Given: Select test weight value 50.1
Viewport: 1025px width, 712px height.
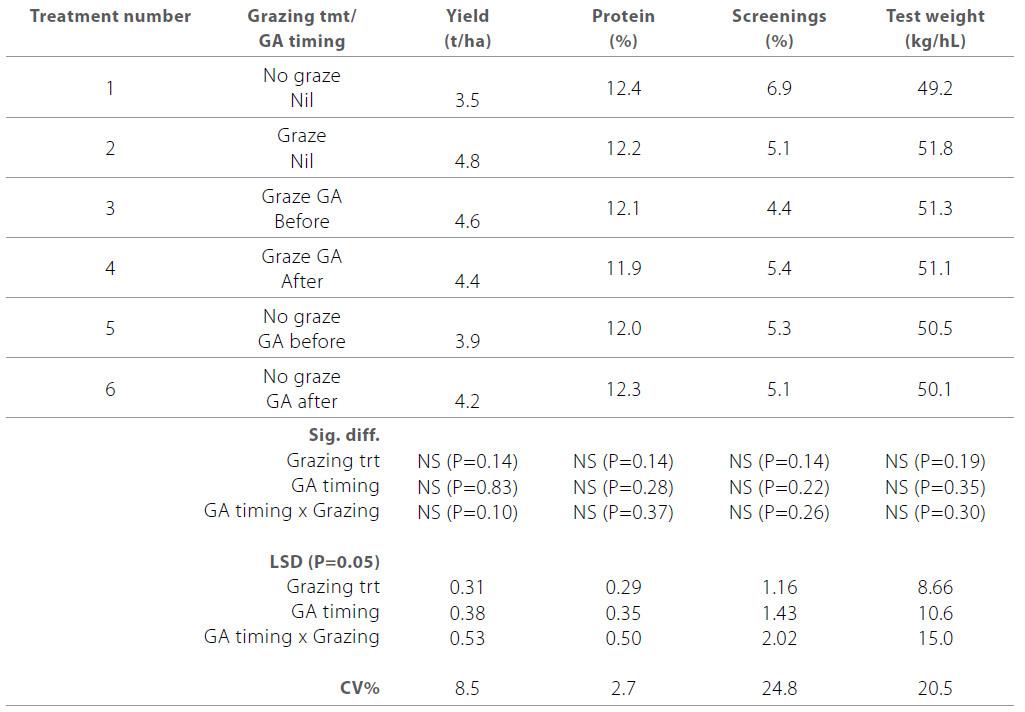Looking at the screenshot, I should click(x=935, y=388).
